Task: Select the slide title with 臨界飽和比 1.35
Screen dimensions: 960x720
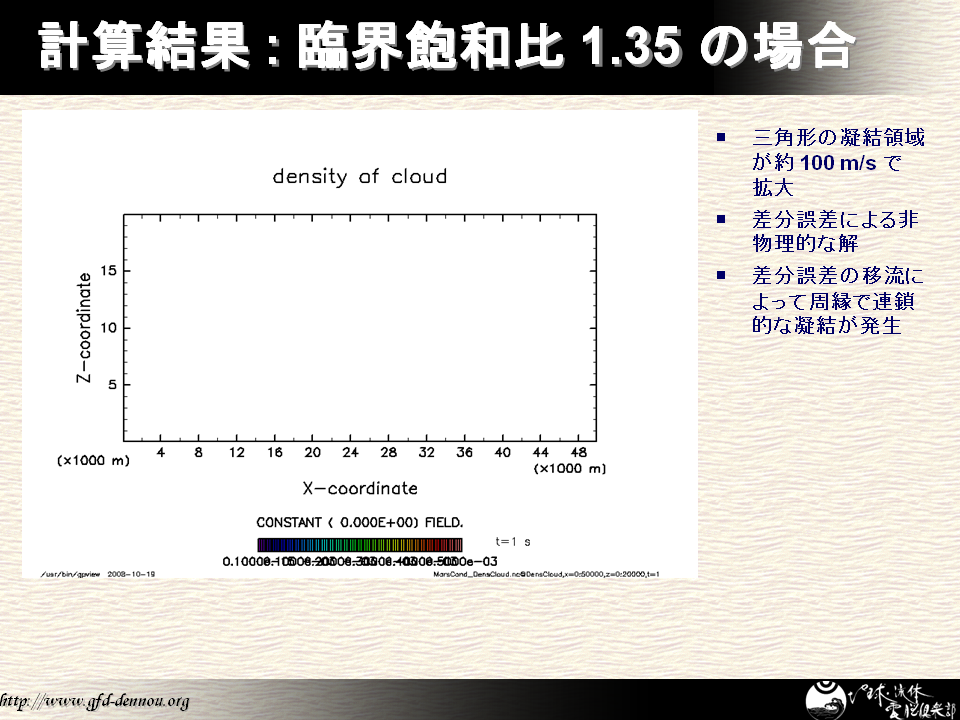Action: 447,46
